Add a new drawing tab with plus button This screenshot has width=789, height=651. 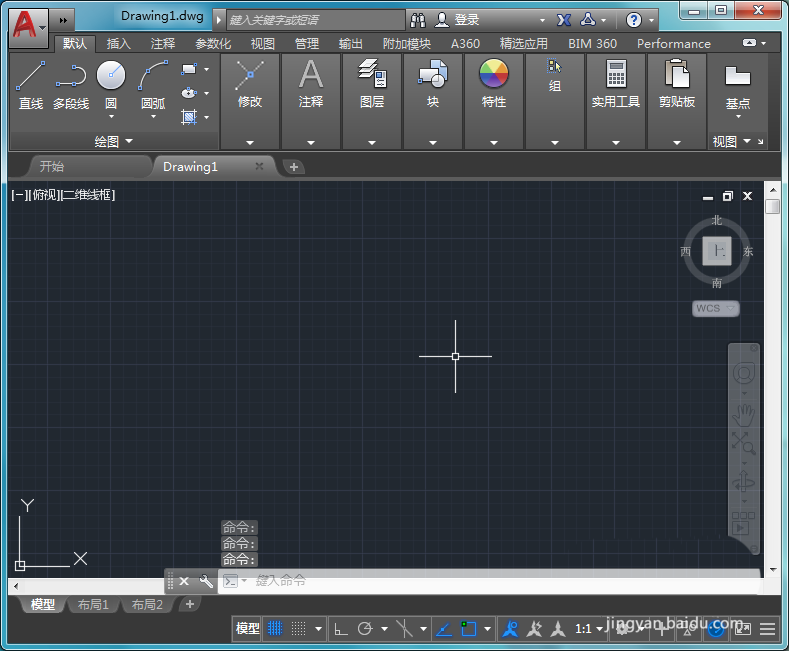pos(294,167)
